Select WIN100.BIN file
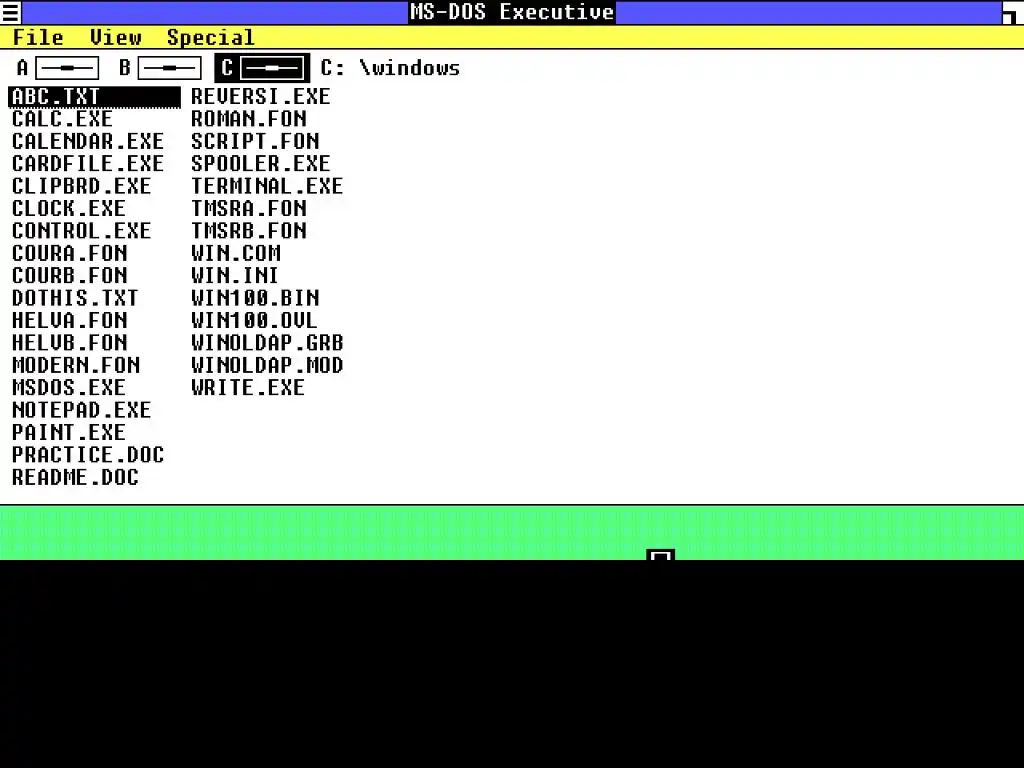1024x768 pixels. (x=255, y=298)
